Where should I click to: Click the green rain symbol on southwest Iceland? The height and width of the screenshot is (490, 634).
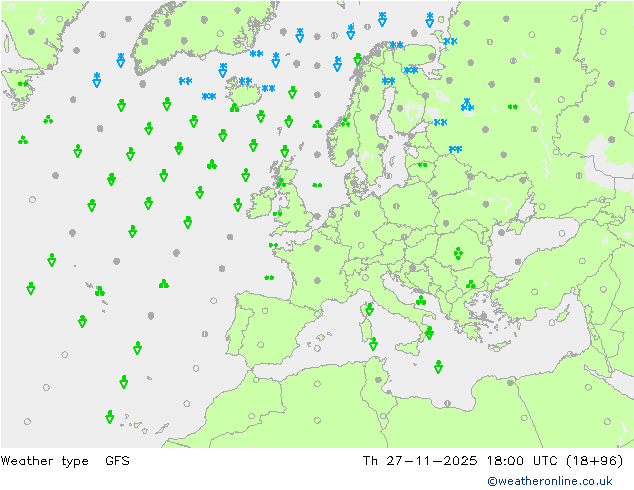pos(235,108)
